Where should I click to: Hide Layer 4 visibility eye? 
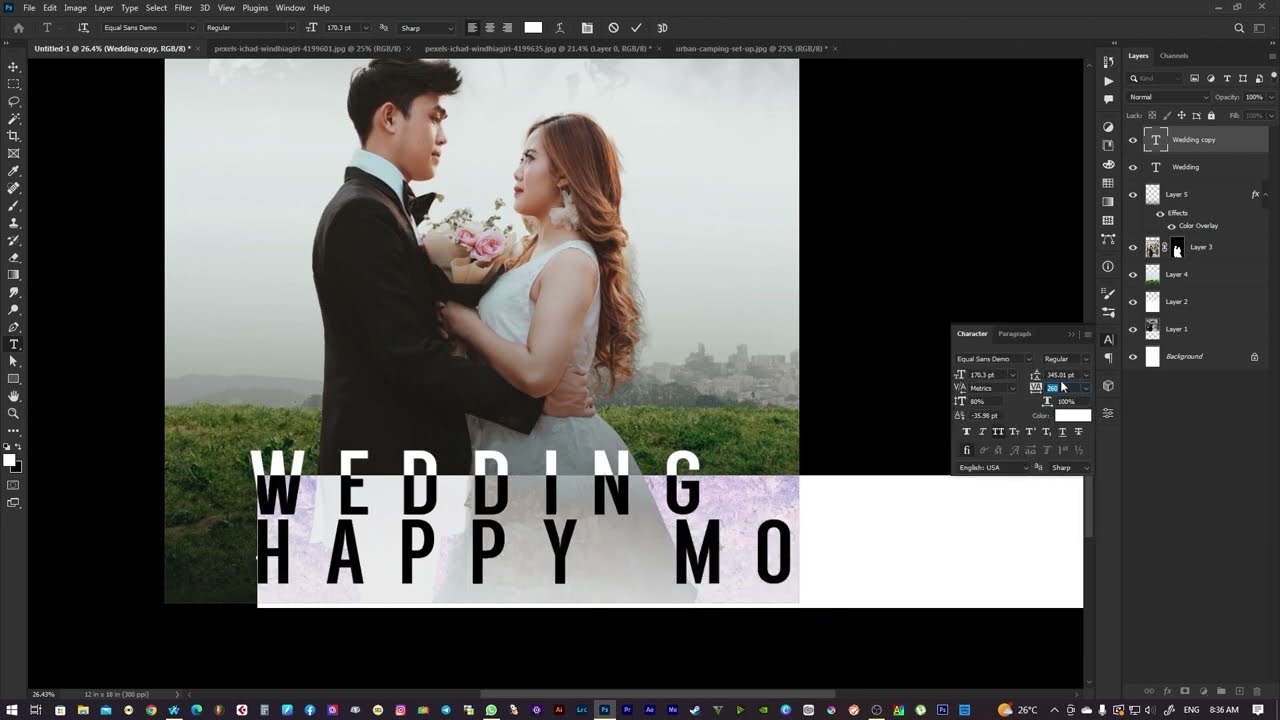pyautogui.click(x=1133, y=274)
